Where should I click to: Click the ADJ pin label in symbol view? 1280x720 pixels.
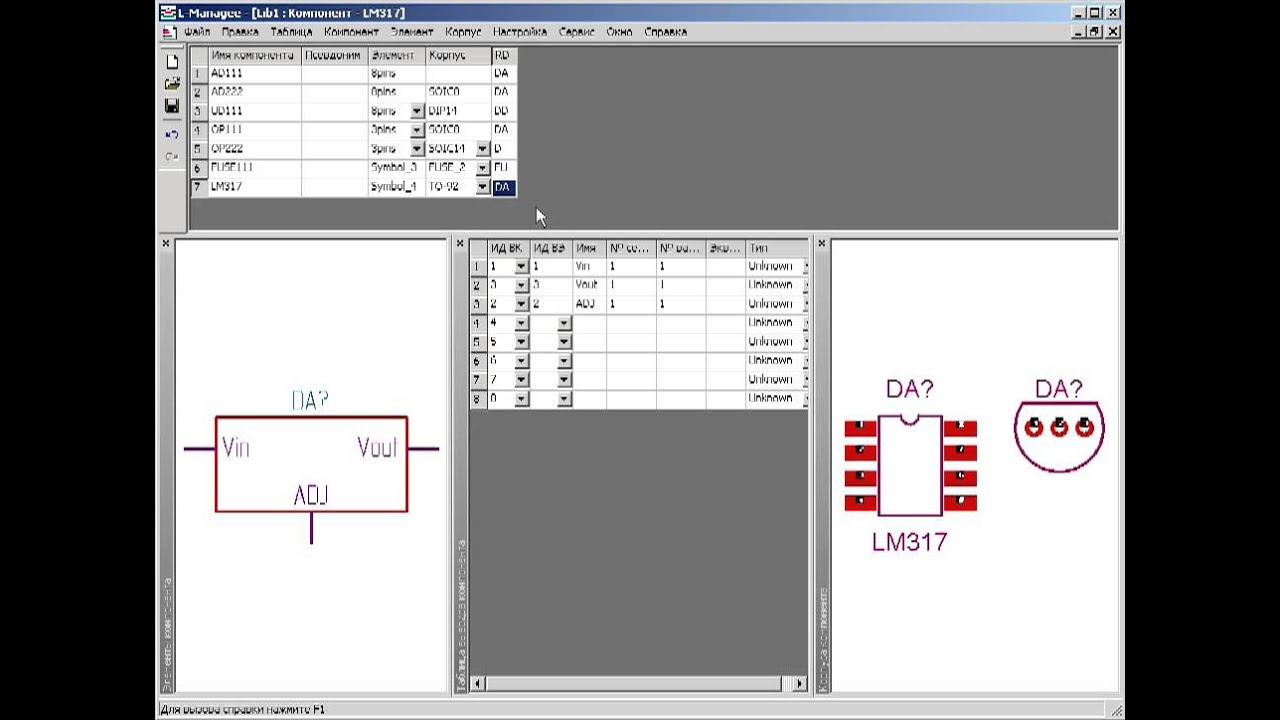tap(311, 495)
